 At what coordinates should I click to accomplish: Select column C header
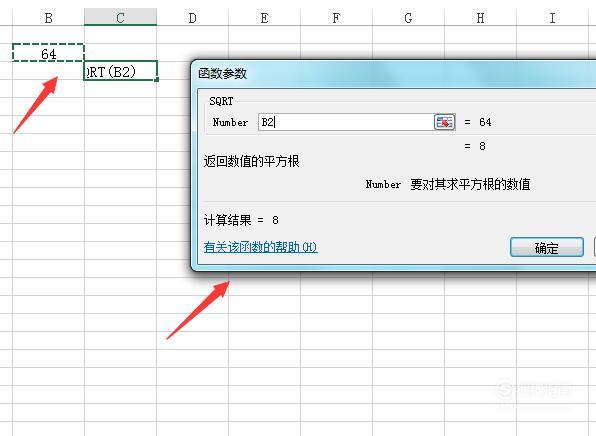[x=120, y=17]
